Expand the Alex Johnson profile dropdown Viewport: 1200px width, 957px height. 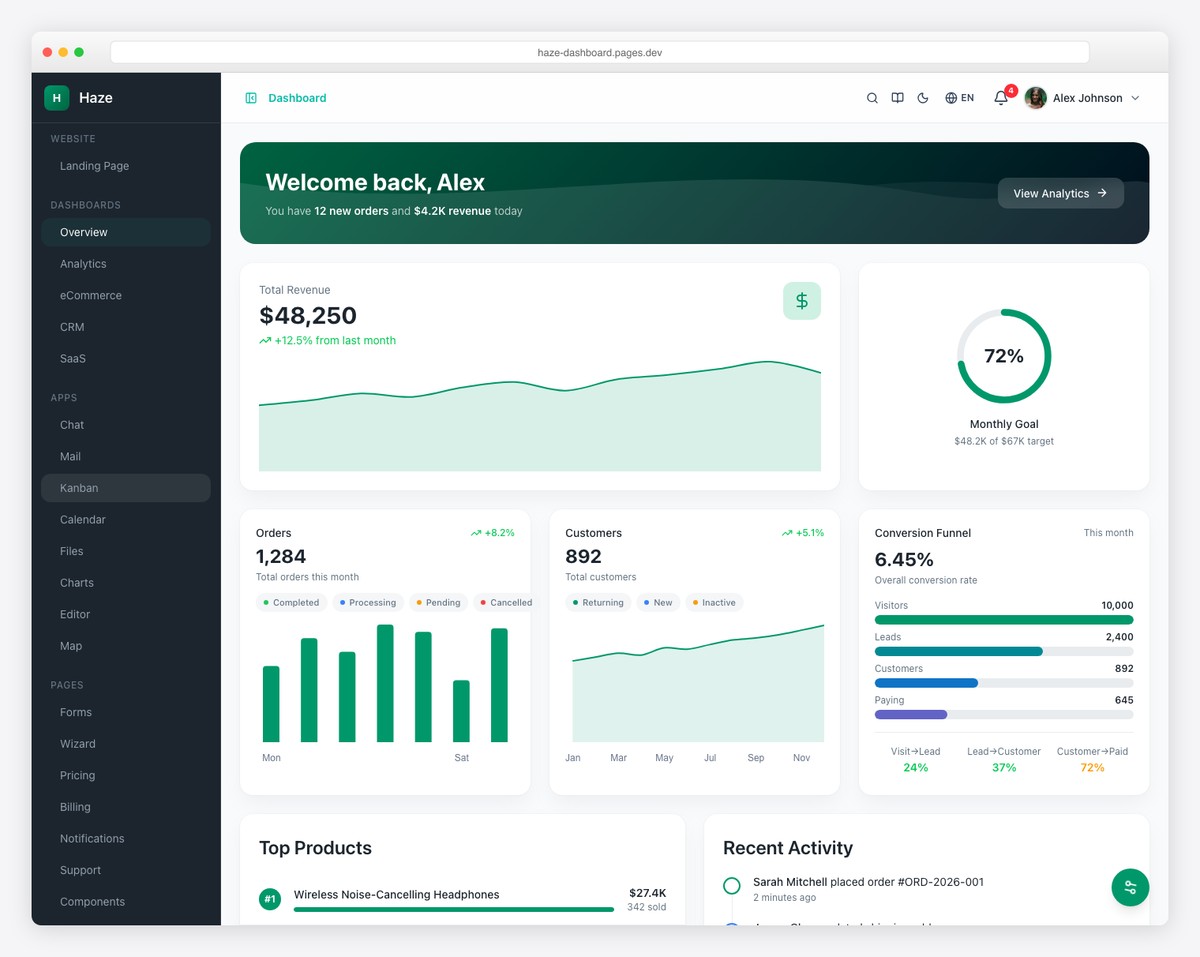click(1086, 97)
